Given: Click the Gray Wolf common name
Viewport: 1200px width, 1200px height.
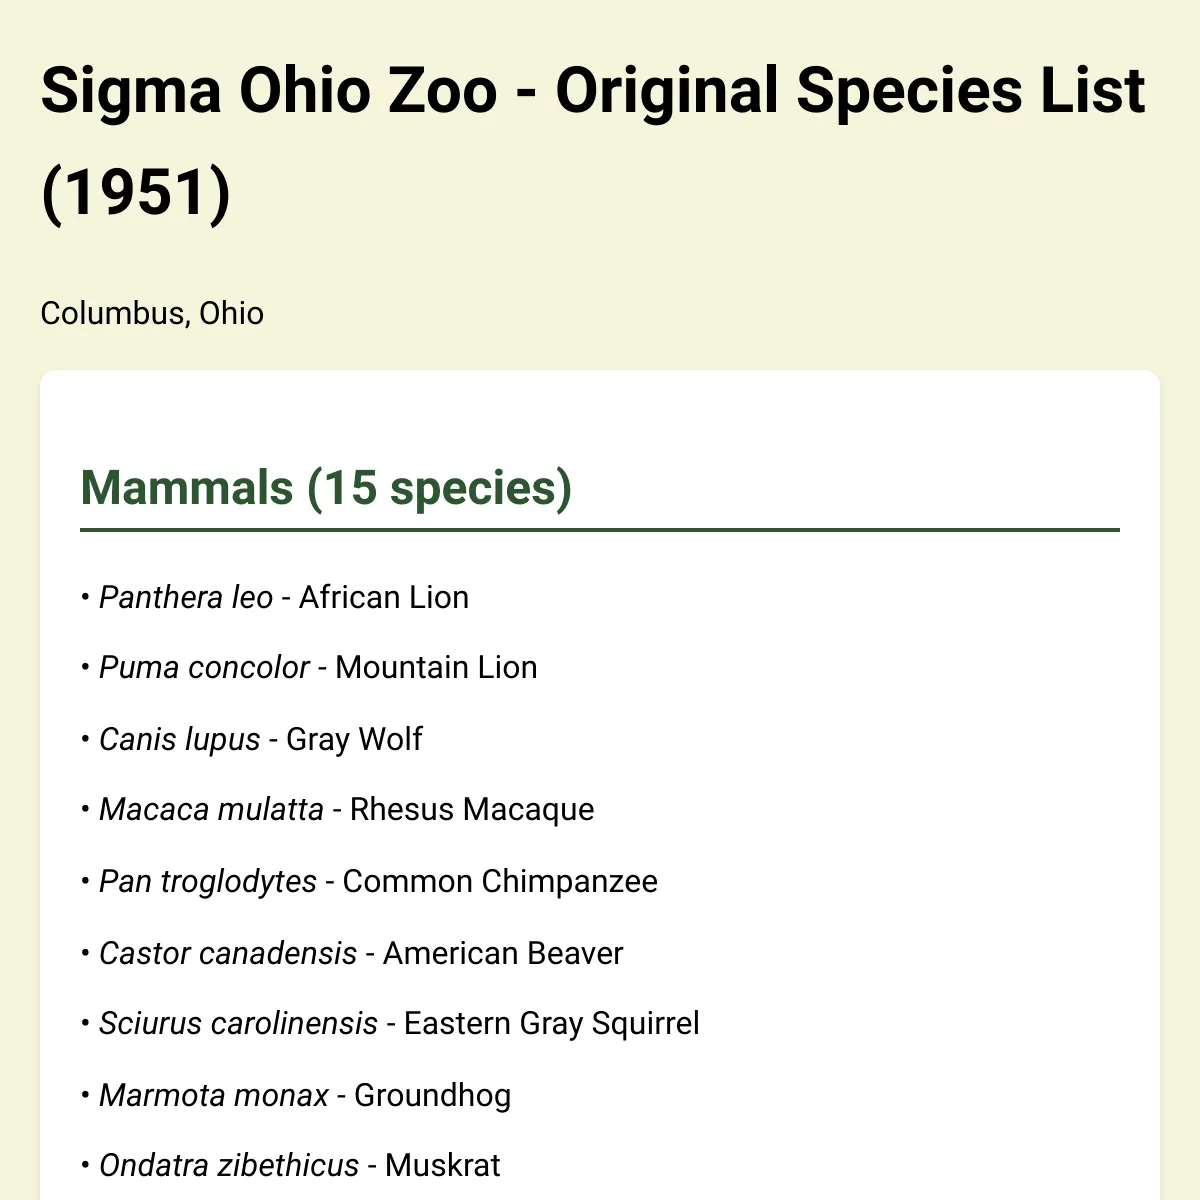Looking at the screenshot, I should 354,739.
